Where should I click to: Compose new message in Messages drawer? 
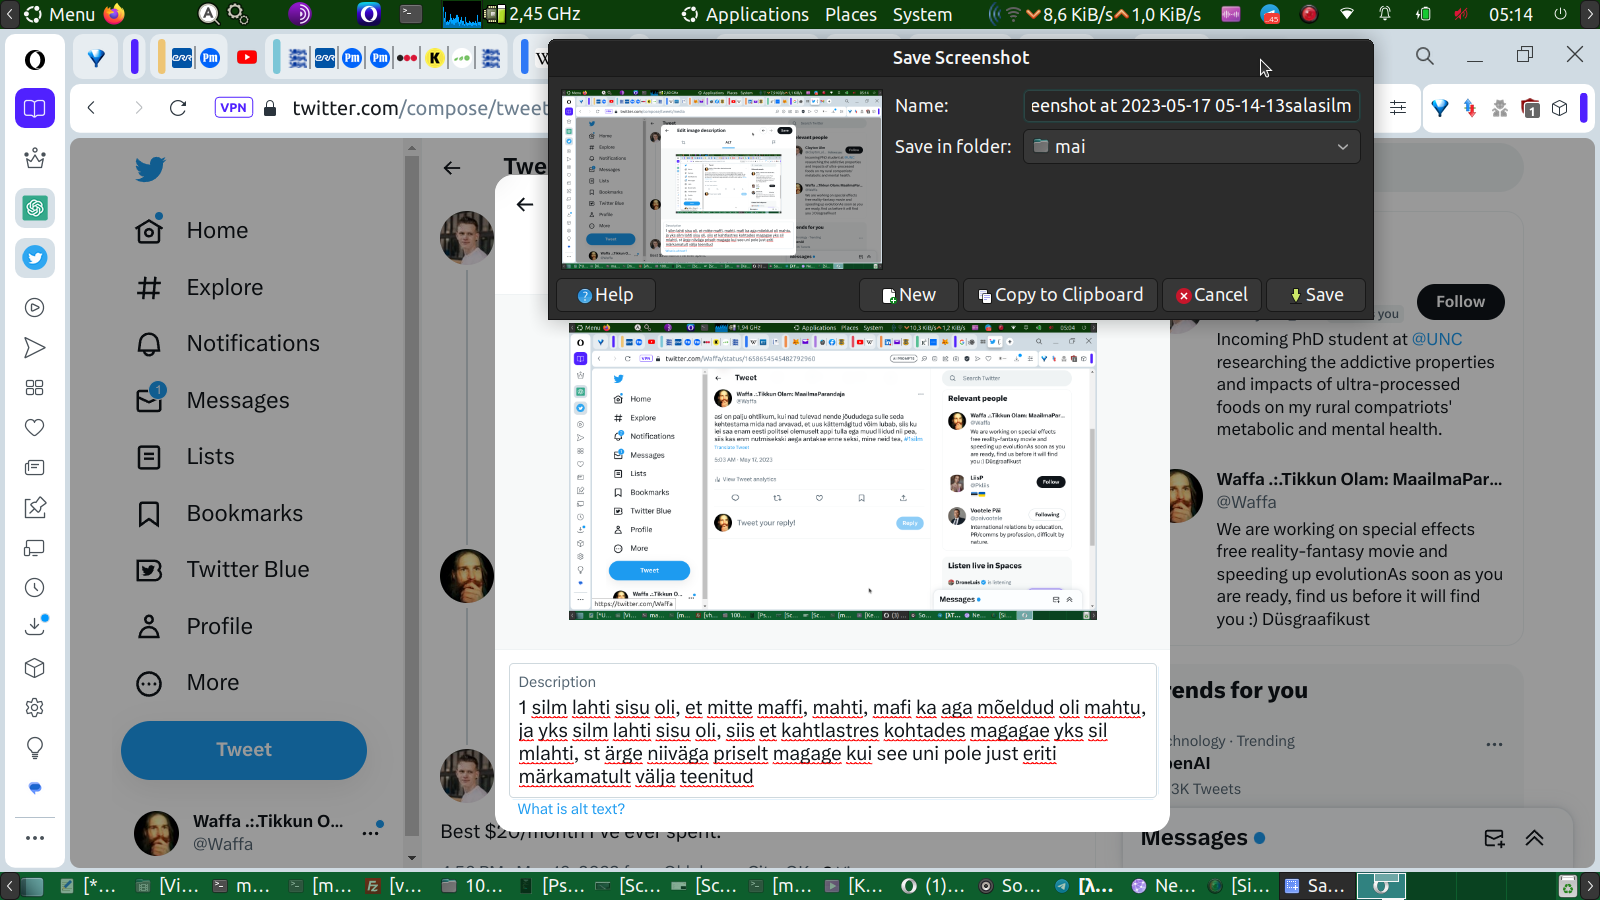1495,838
